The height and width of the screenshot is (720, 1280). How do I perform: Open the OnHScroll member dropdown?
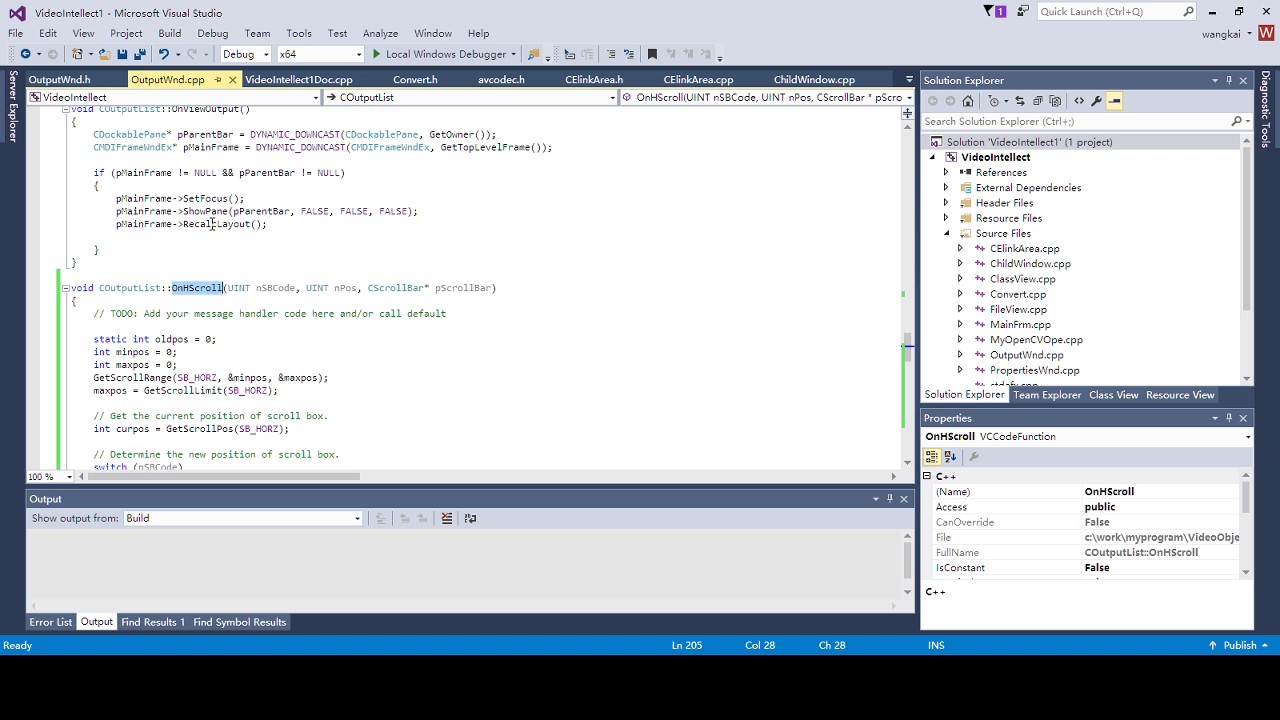click(x=767, y=97)
